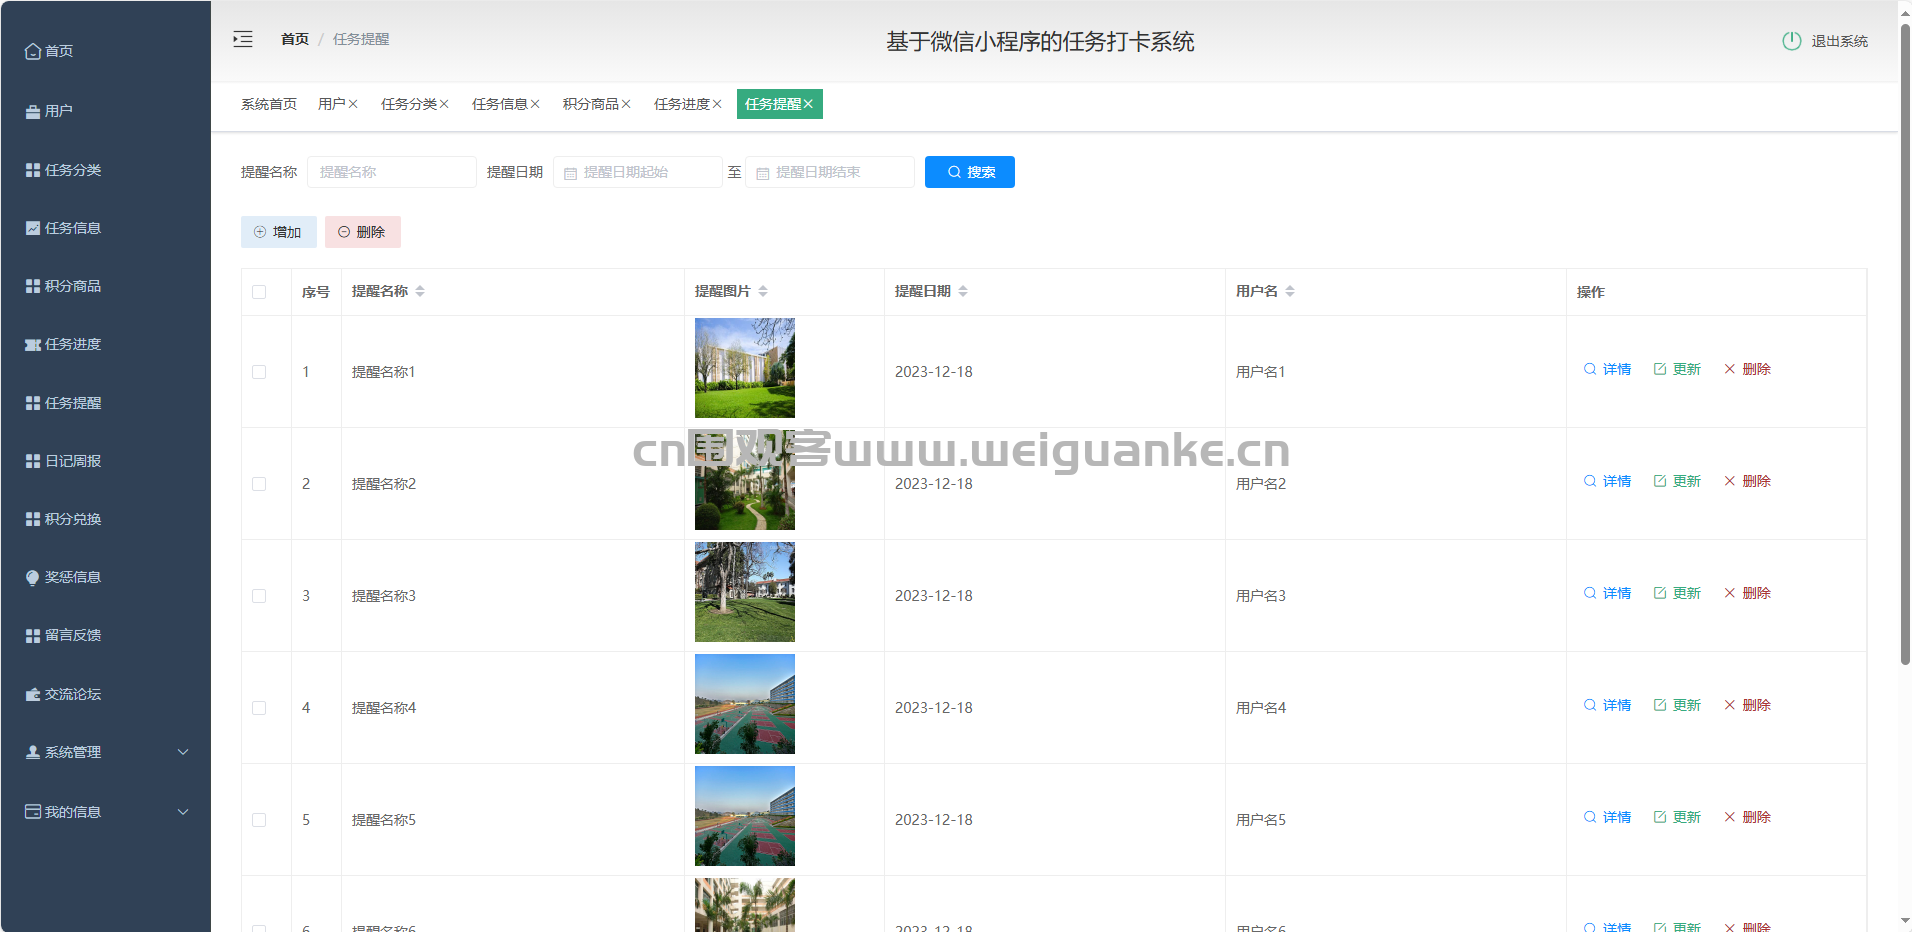Click the 增加 button to add reminder
The image size is (1912, 932).
pyautogui.click(x=278, y=232)
